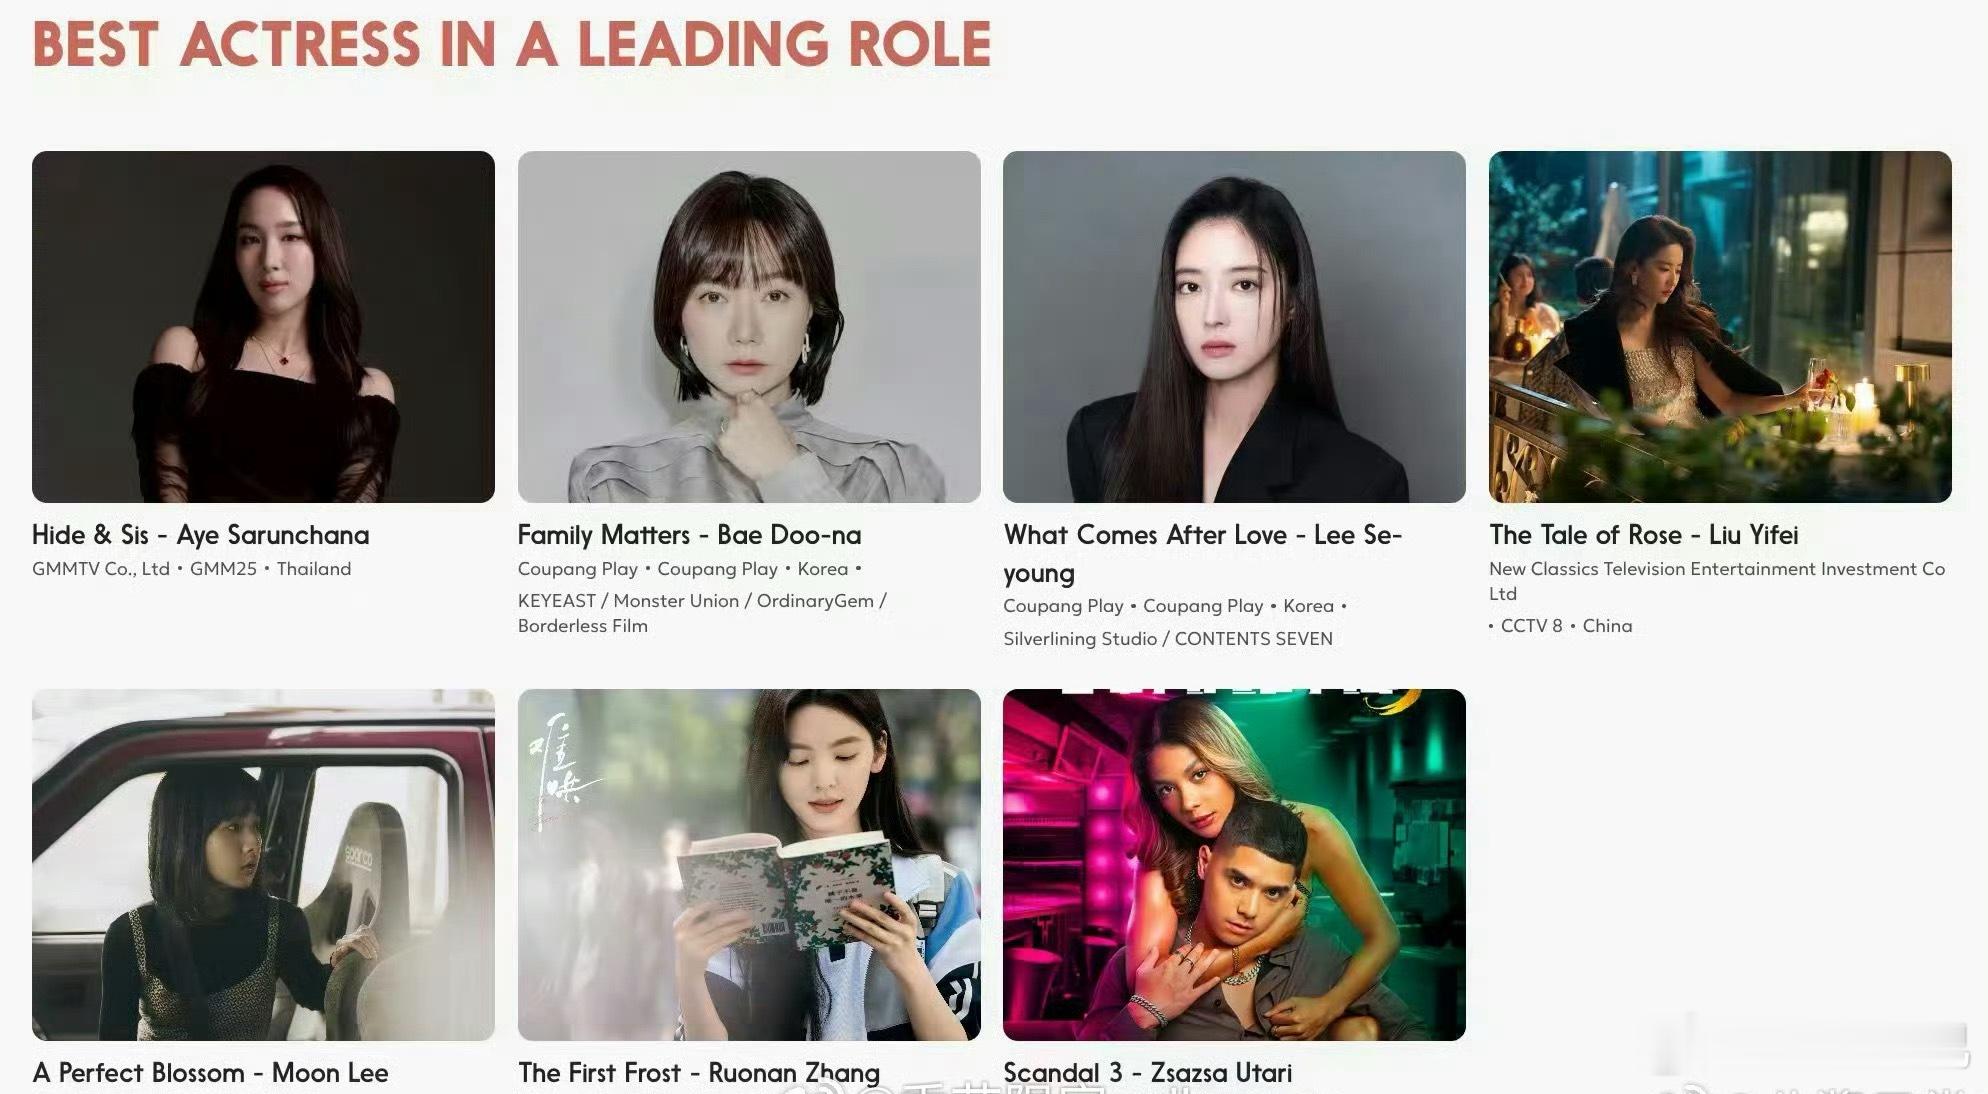Click the Best Actress in a Leading Role heading
The height and width of the screenshot is (1094, 1988).
click(511, 44)
